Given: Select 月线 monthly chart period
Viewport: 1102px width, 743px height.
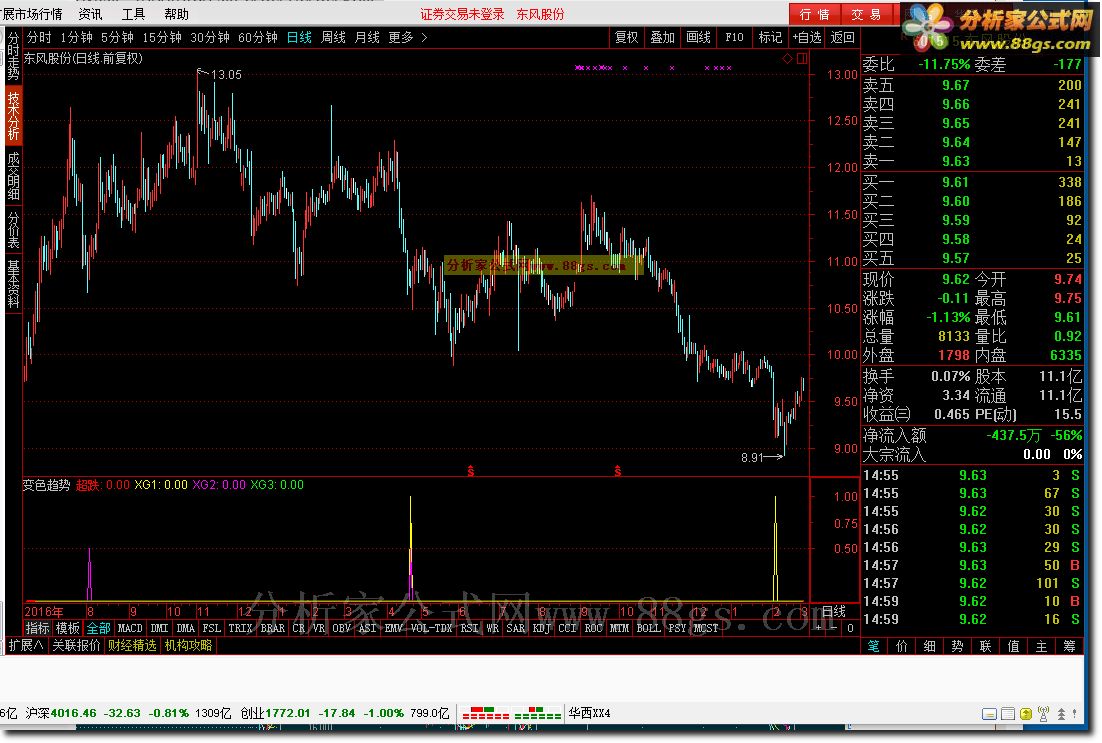Looking at the screenshot, I should click(x=367, y=37).
